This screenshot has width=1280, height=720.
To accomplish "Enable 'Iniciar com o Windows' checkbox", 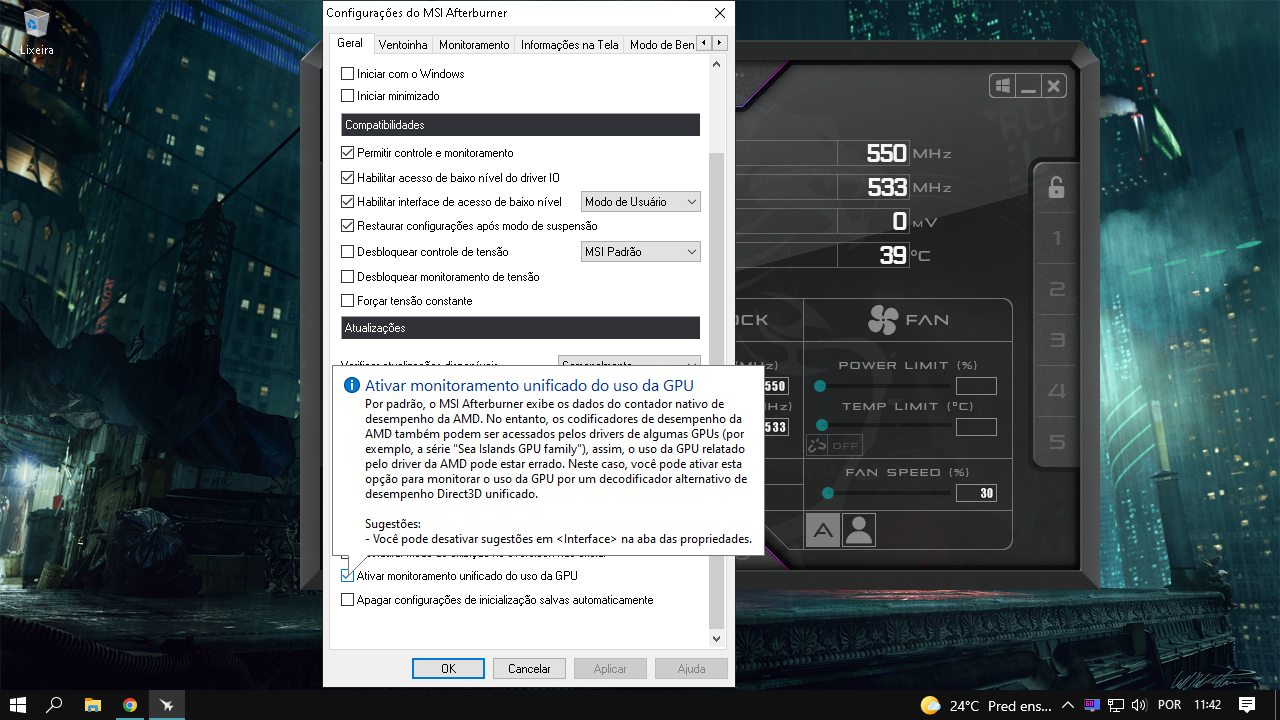I will point(348,74).
